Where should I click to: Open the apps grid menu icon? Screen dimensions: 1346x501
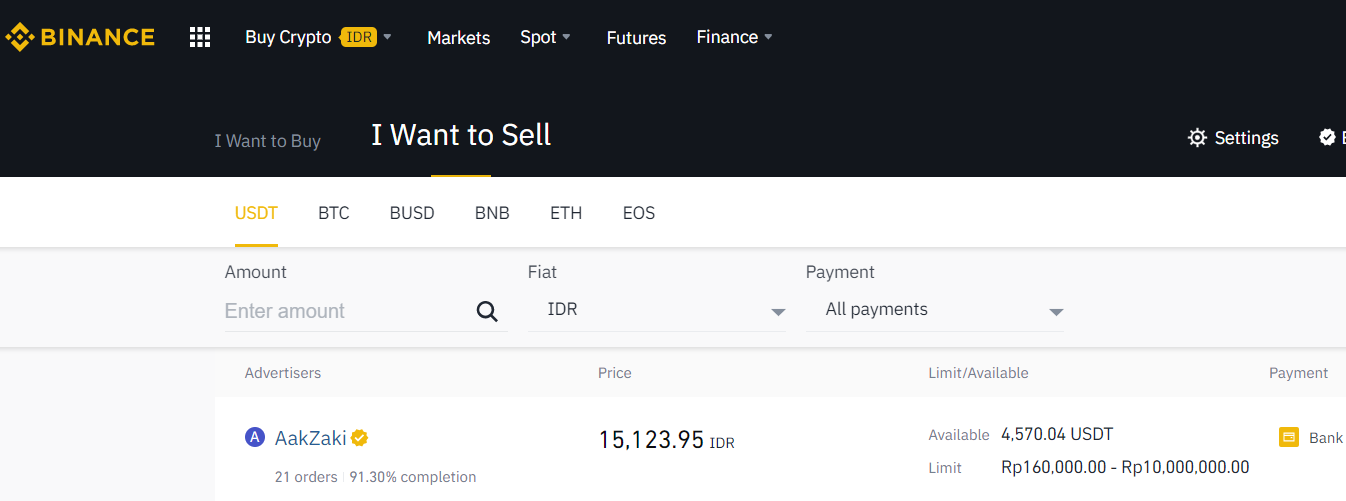click(200, 38)
